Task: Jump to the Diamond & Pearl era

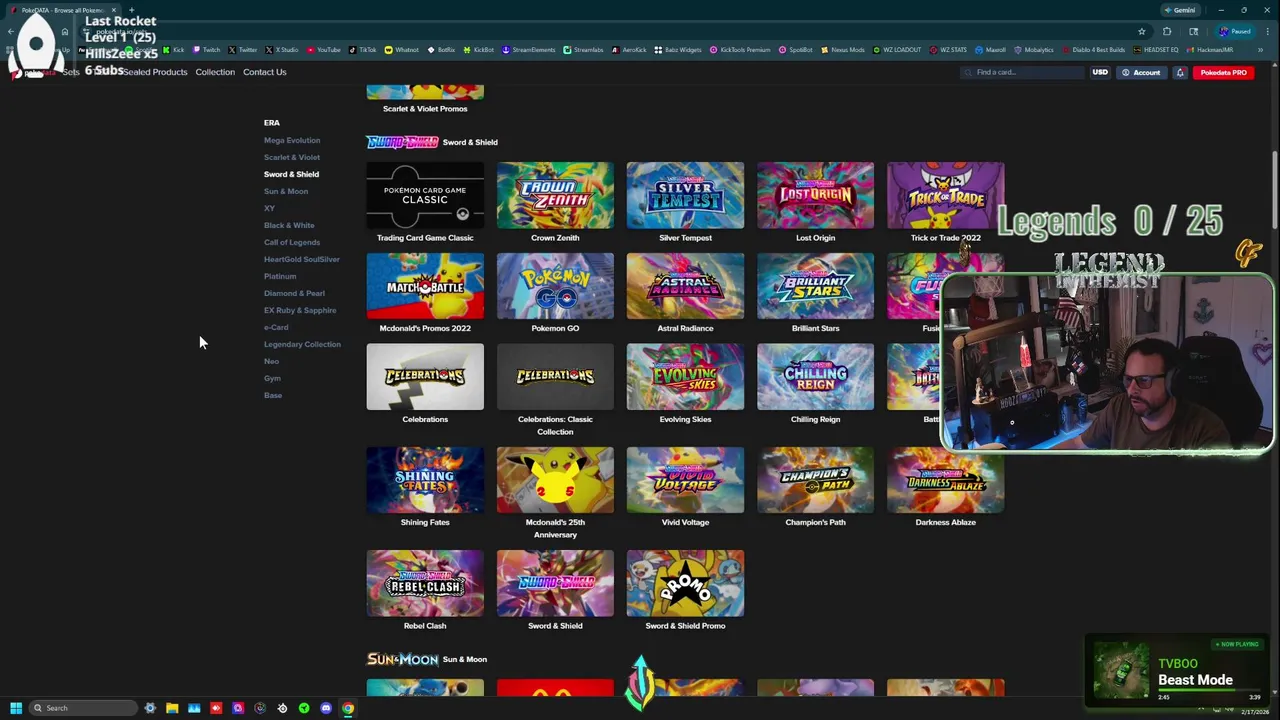Action: coord(294,293)
